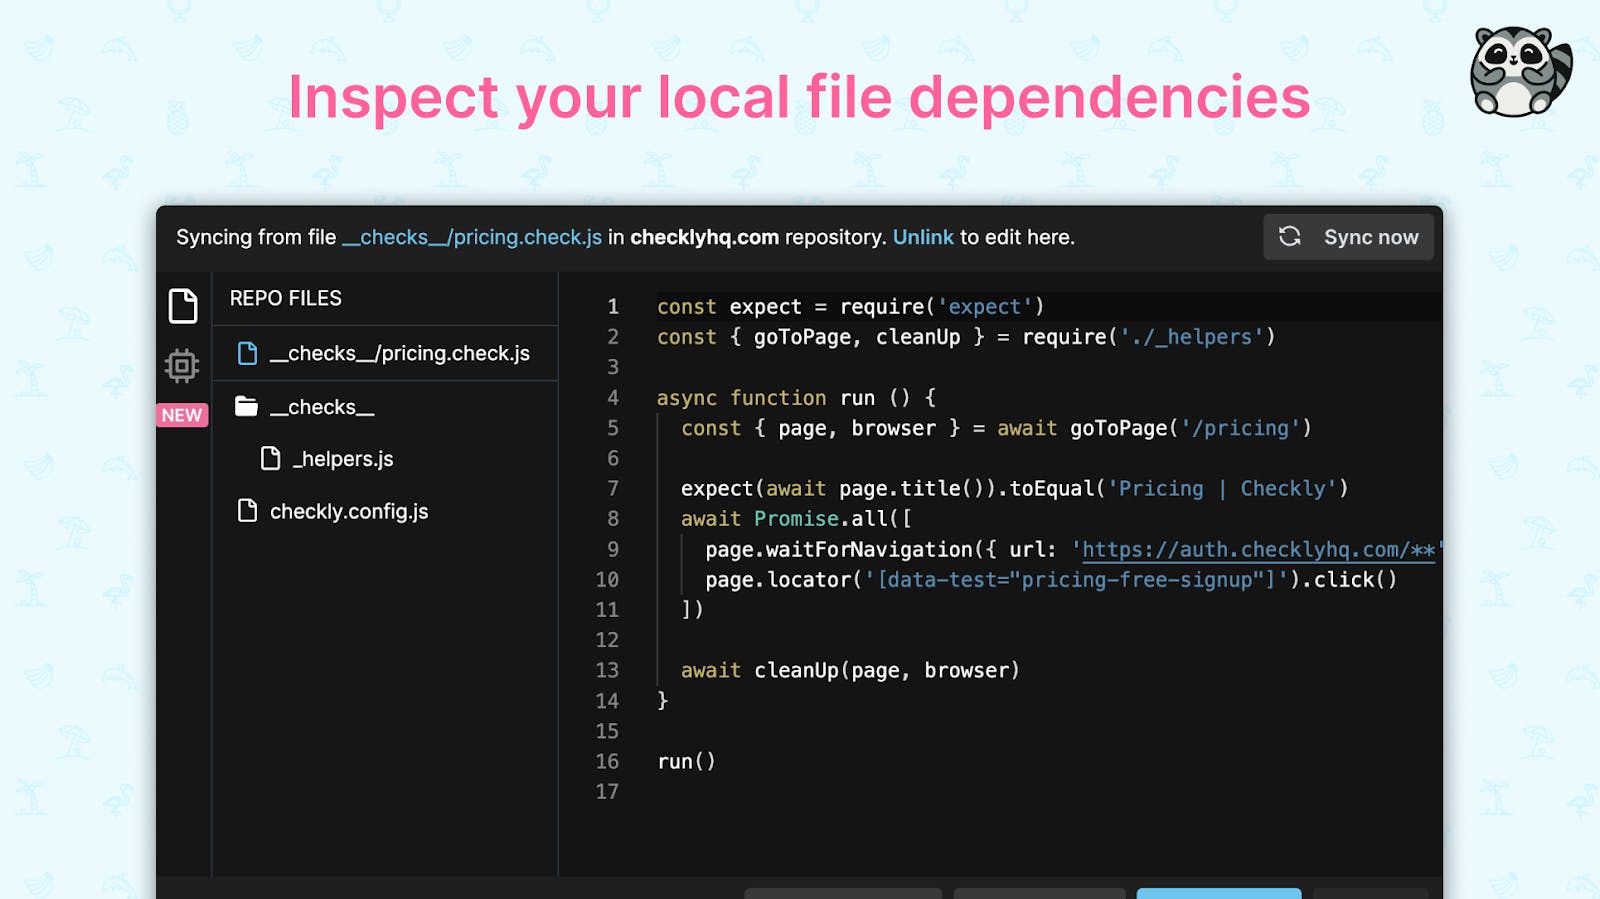1600x899 pixels.
Task: Click the blue button at bottom bar
Action: pos(1219,893)
